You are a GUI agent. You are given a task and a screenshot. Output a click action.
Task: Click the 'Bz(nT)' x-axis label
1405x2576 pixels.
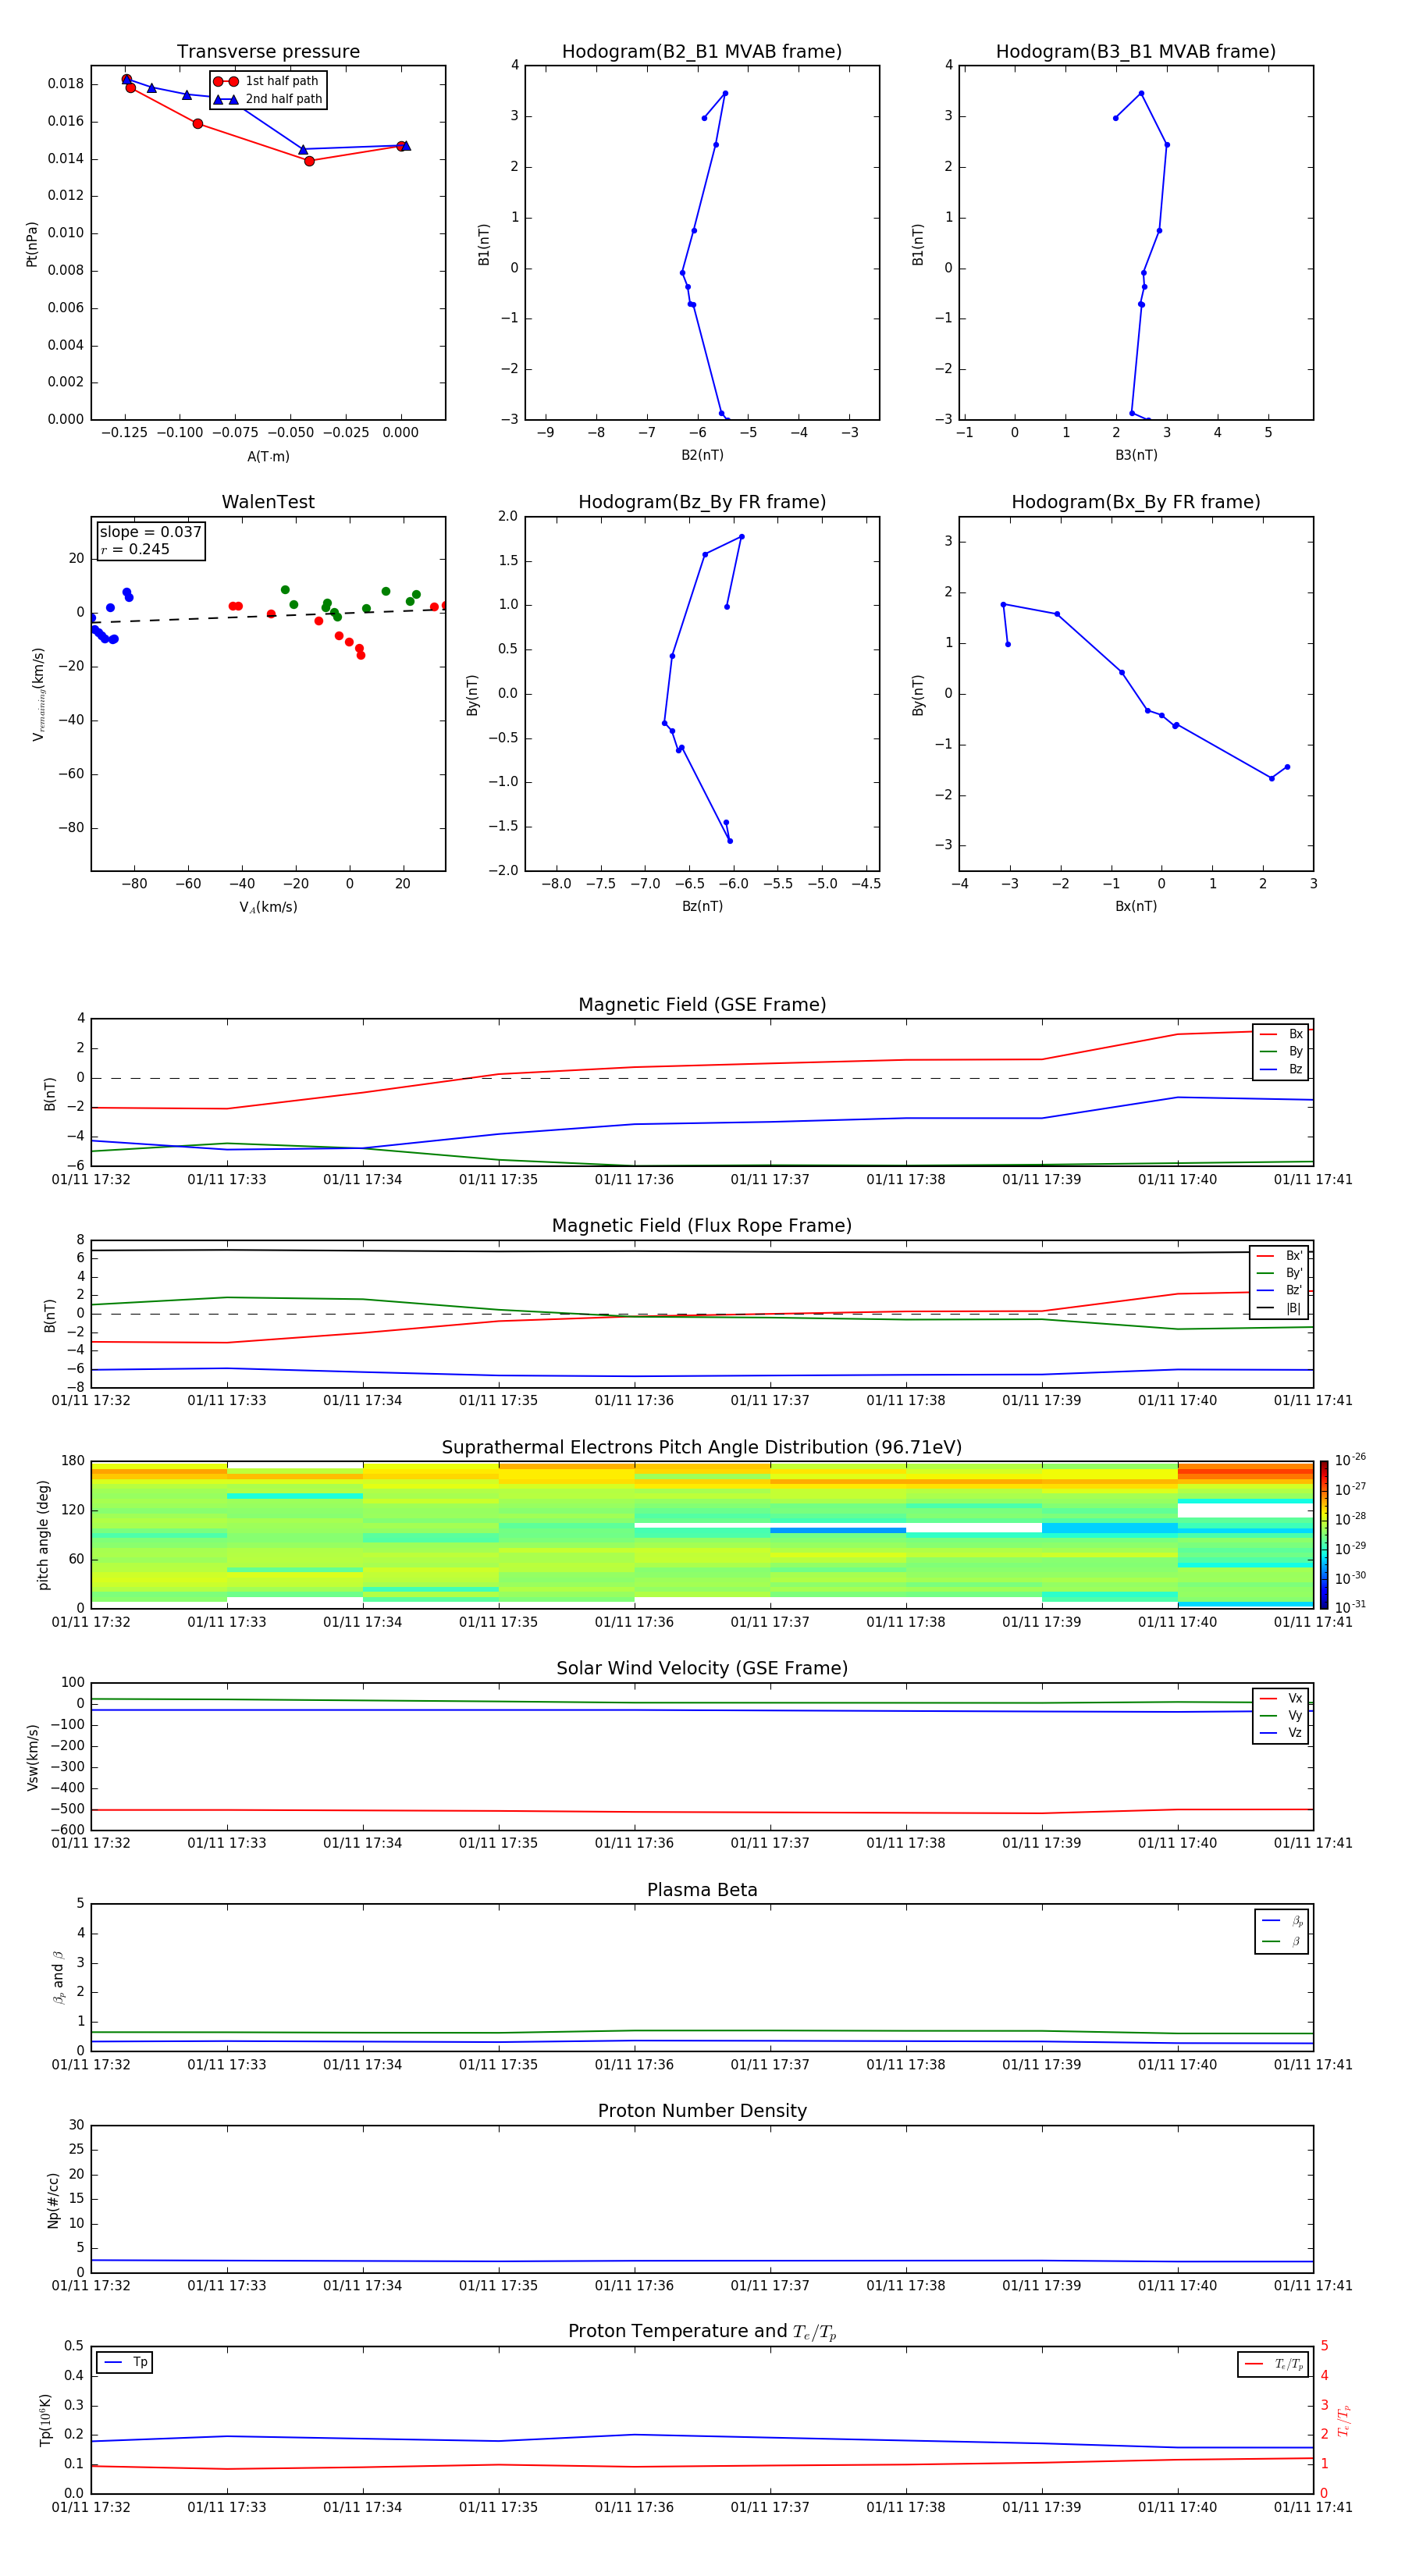(x=702, y=906)
